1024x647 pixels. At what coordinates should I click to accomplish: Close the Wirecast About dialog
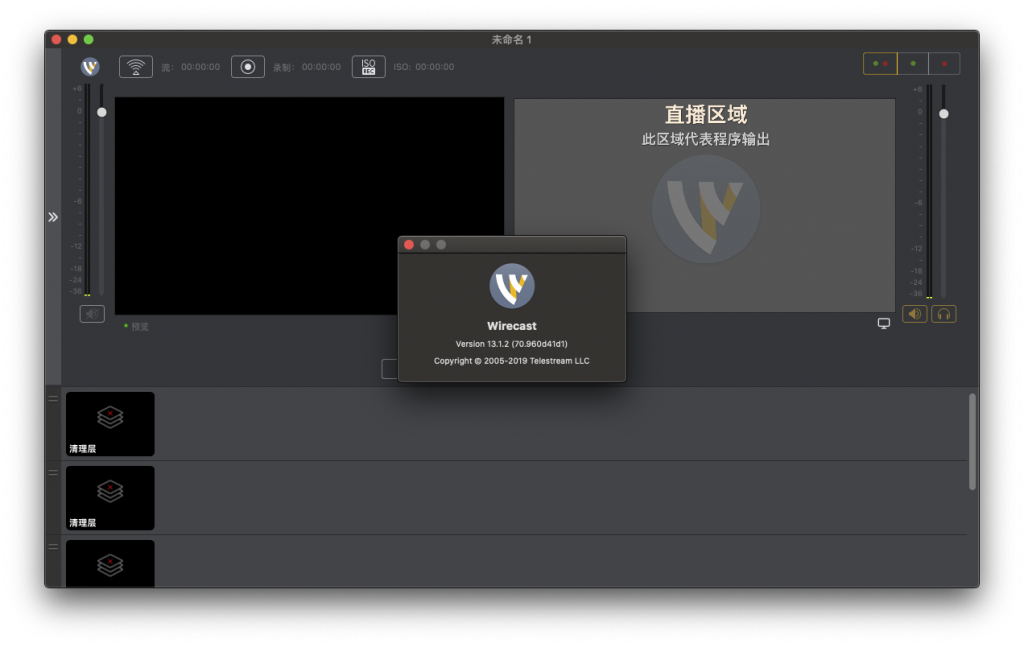coord(409,244)
